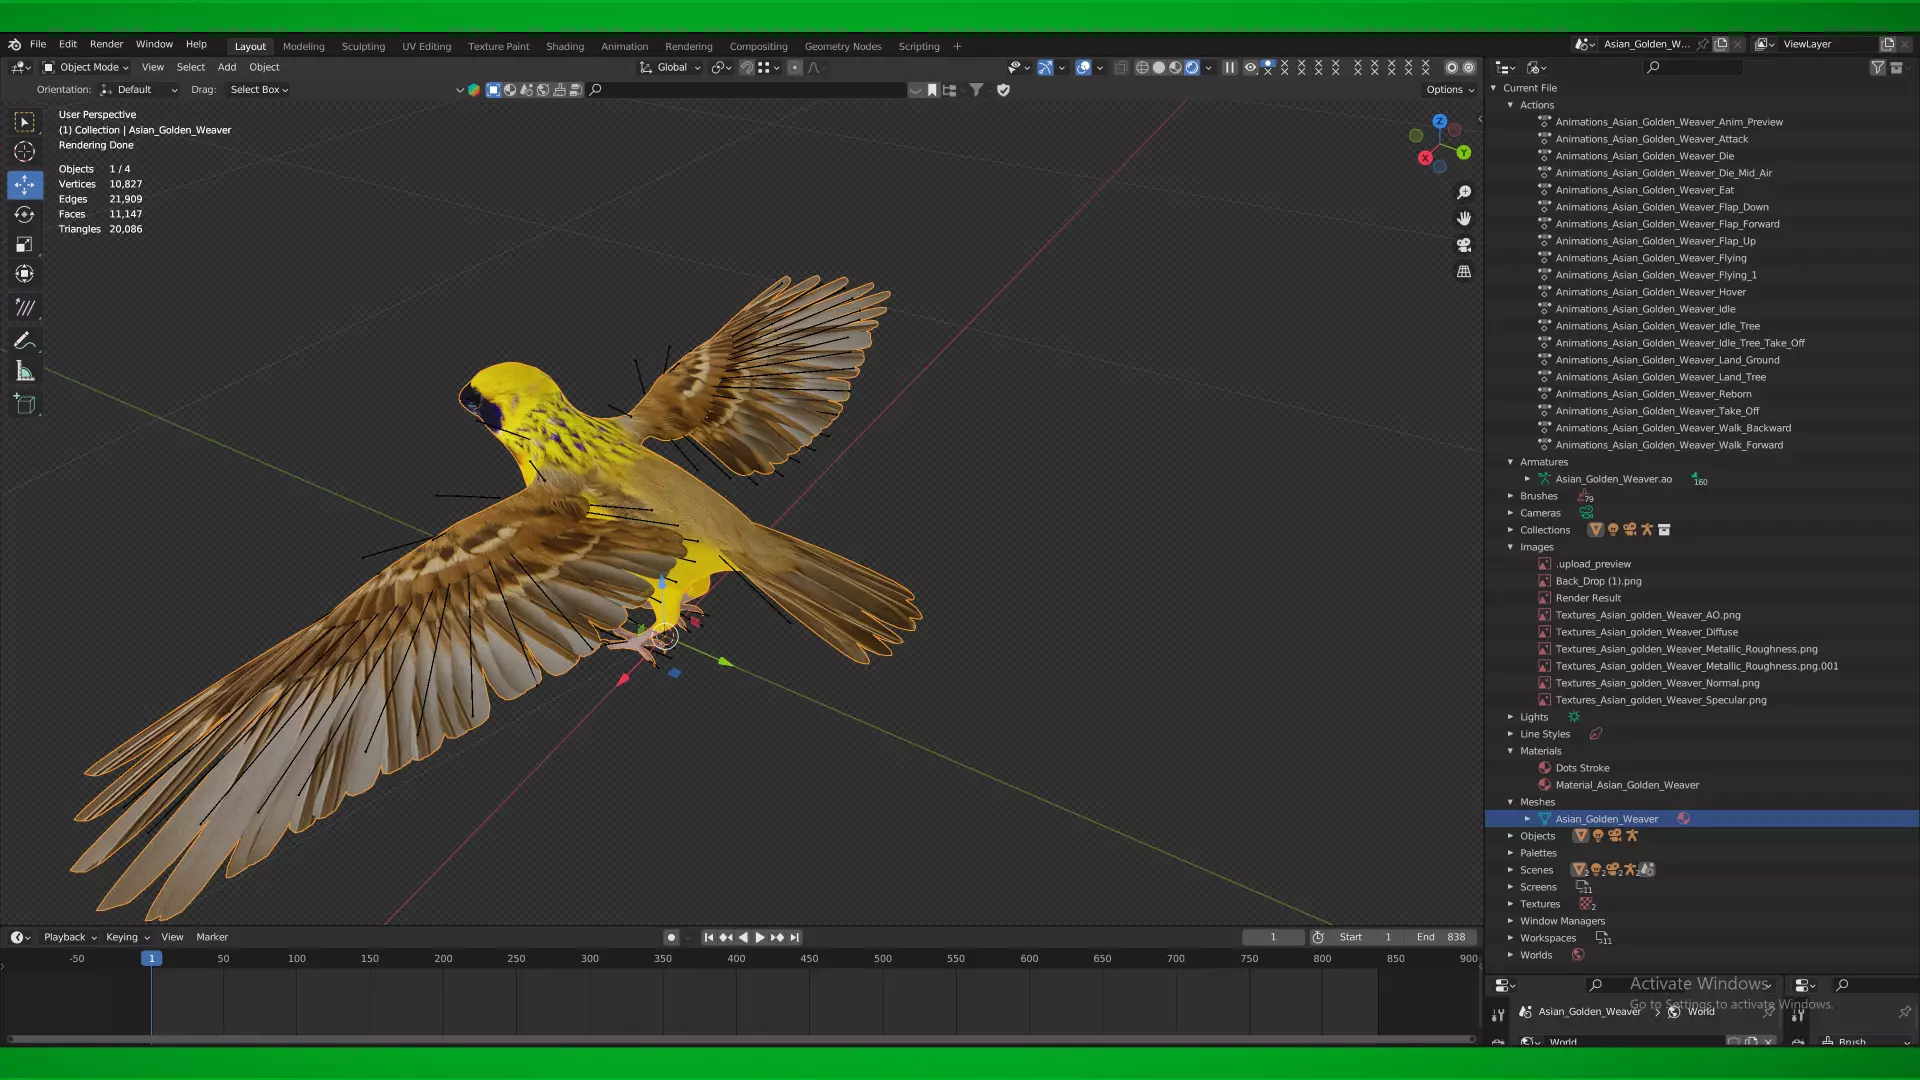Image resolution: width=1920 pixels, height=1080 pixels.
Task: Switch to the Sculpting workspace tab
Action: [363, 46]
